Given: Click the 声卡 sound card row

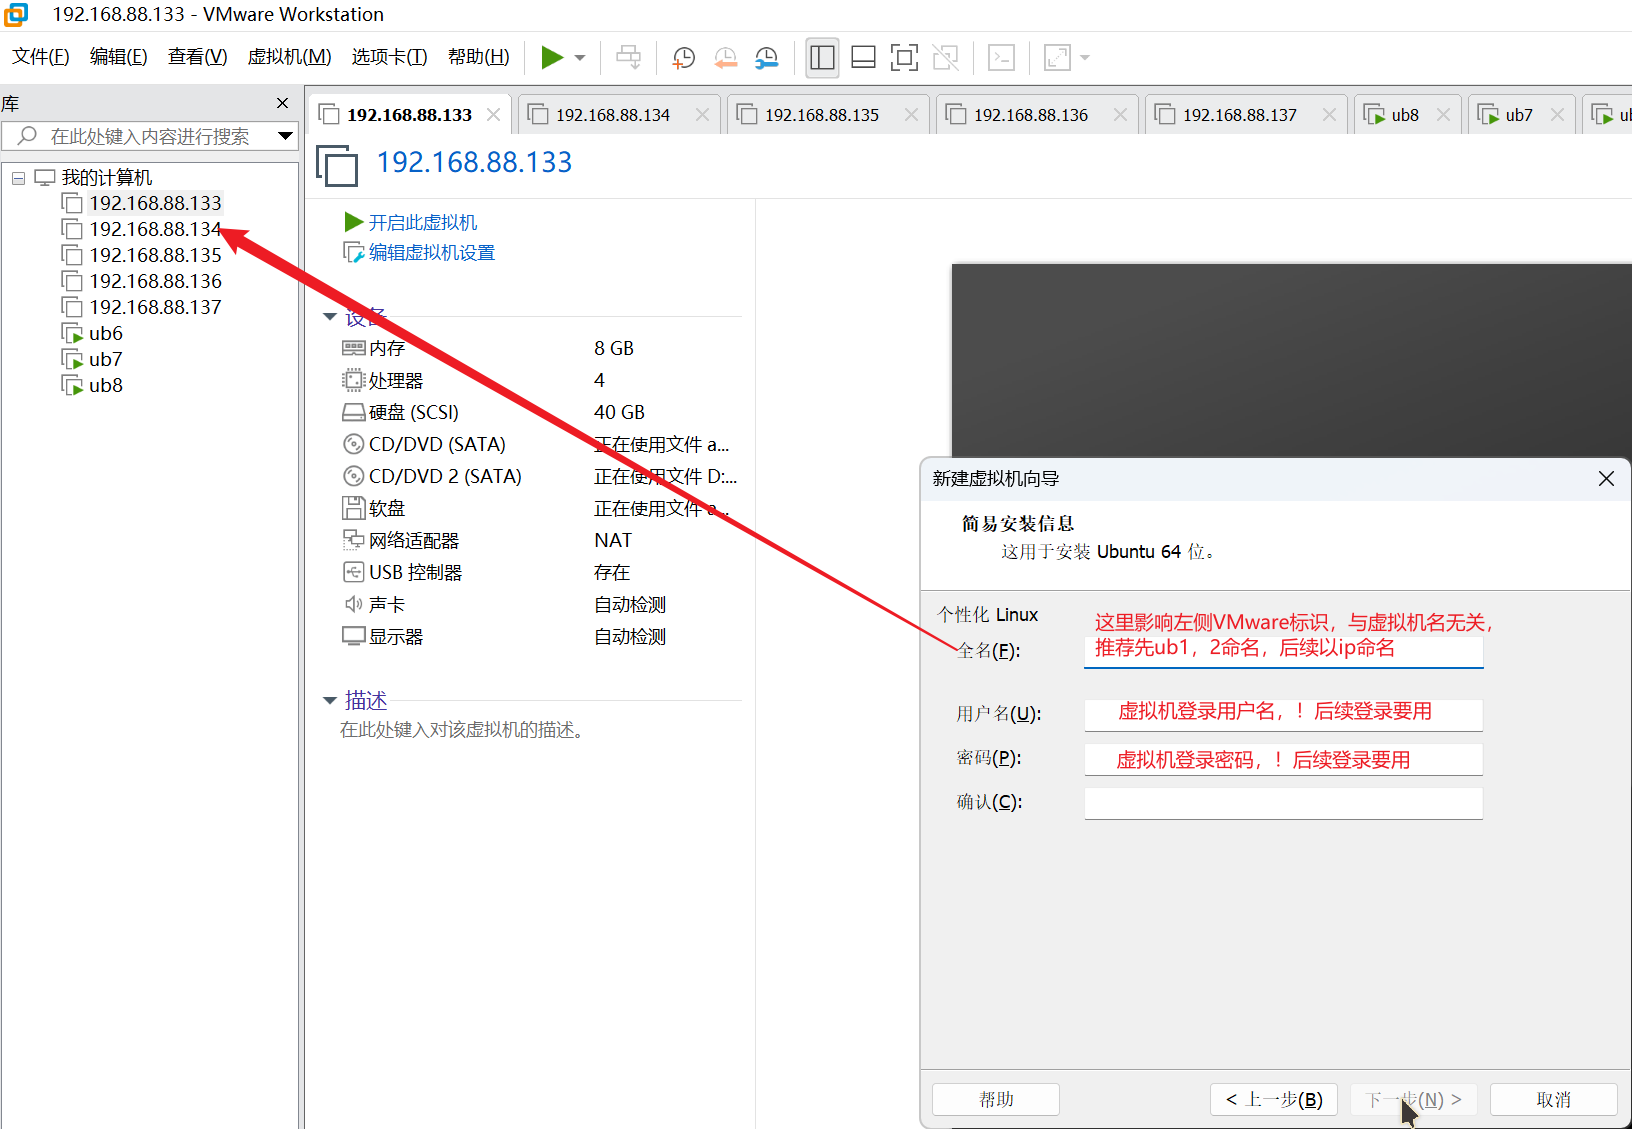Looking at the screenshot, I should 540,604.
